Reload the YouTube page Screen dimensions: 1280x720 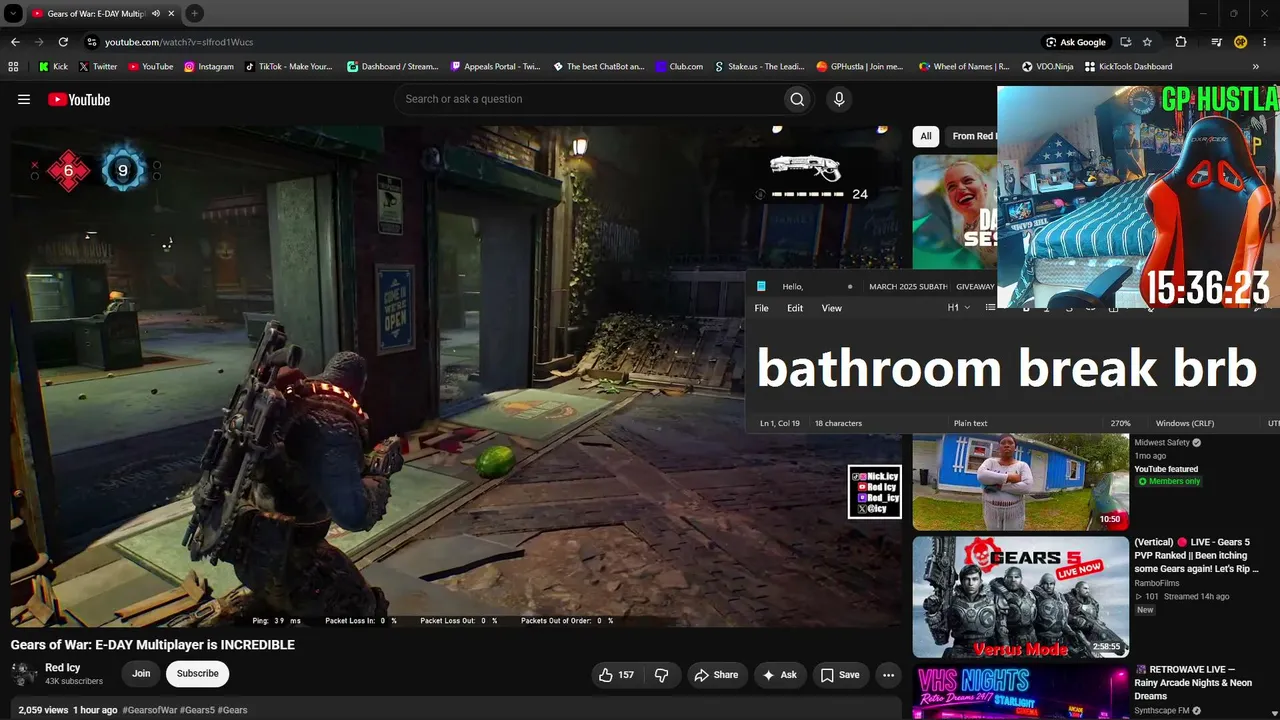point(63,42)
